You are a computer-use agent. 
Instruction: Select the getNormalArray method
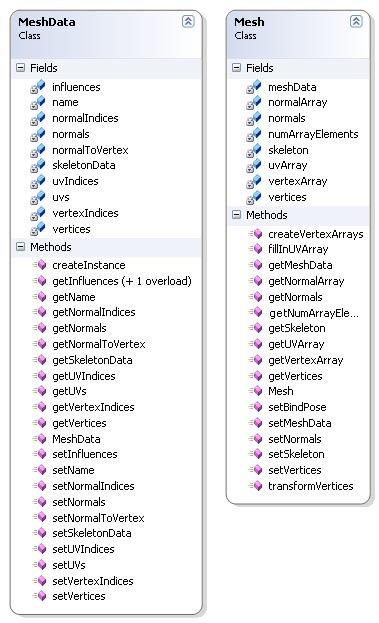(306, 281)
